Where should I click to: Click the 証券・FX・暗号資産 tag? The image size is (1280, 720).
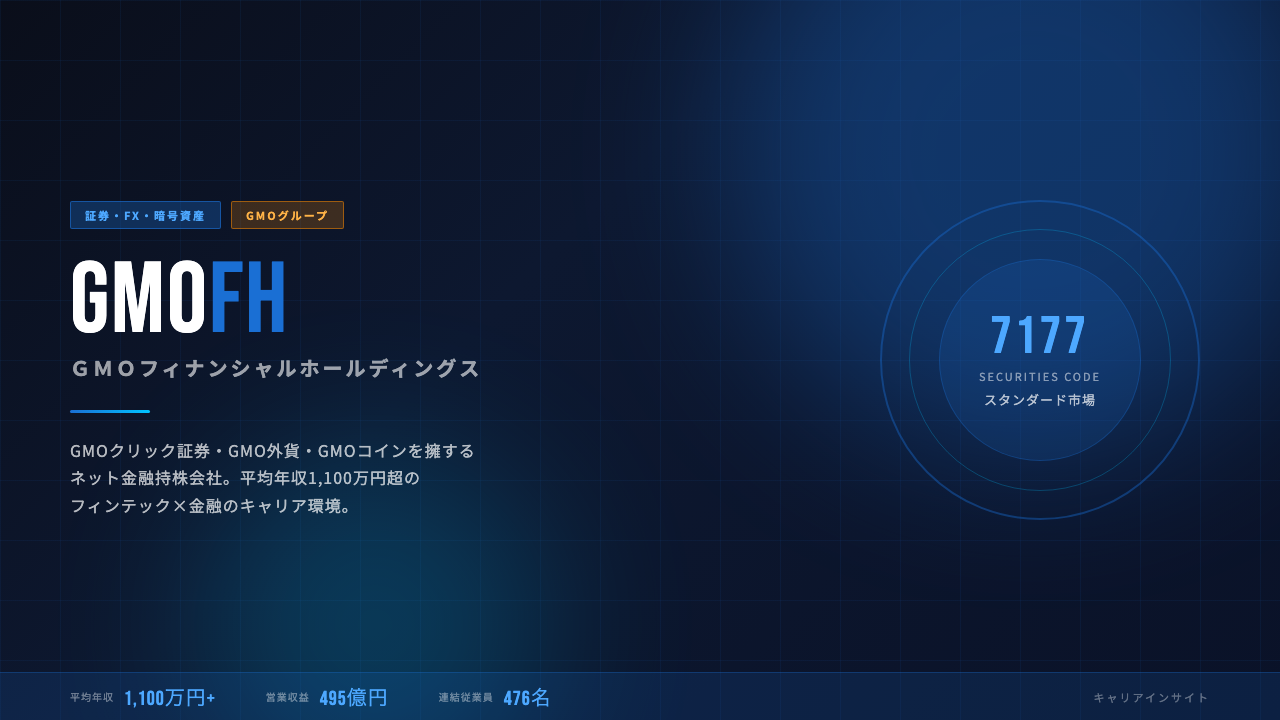(x=145, y=215)
